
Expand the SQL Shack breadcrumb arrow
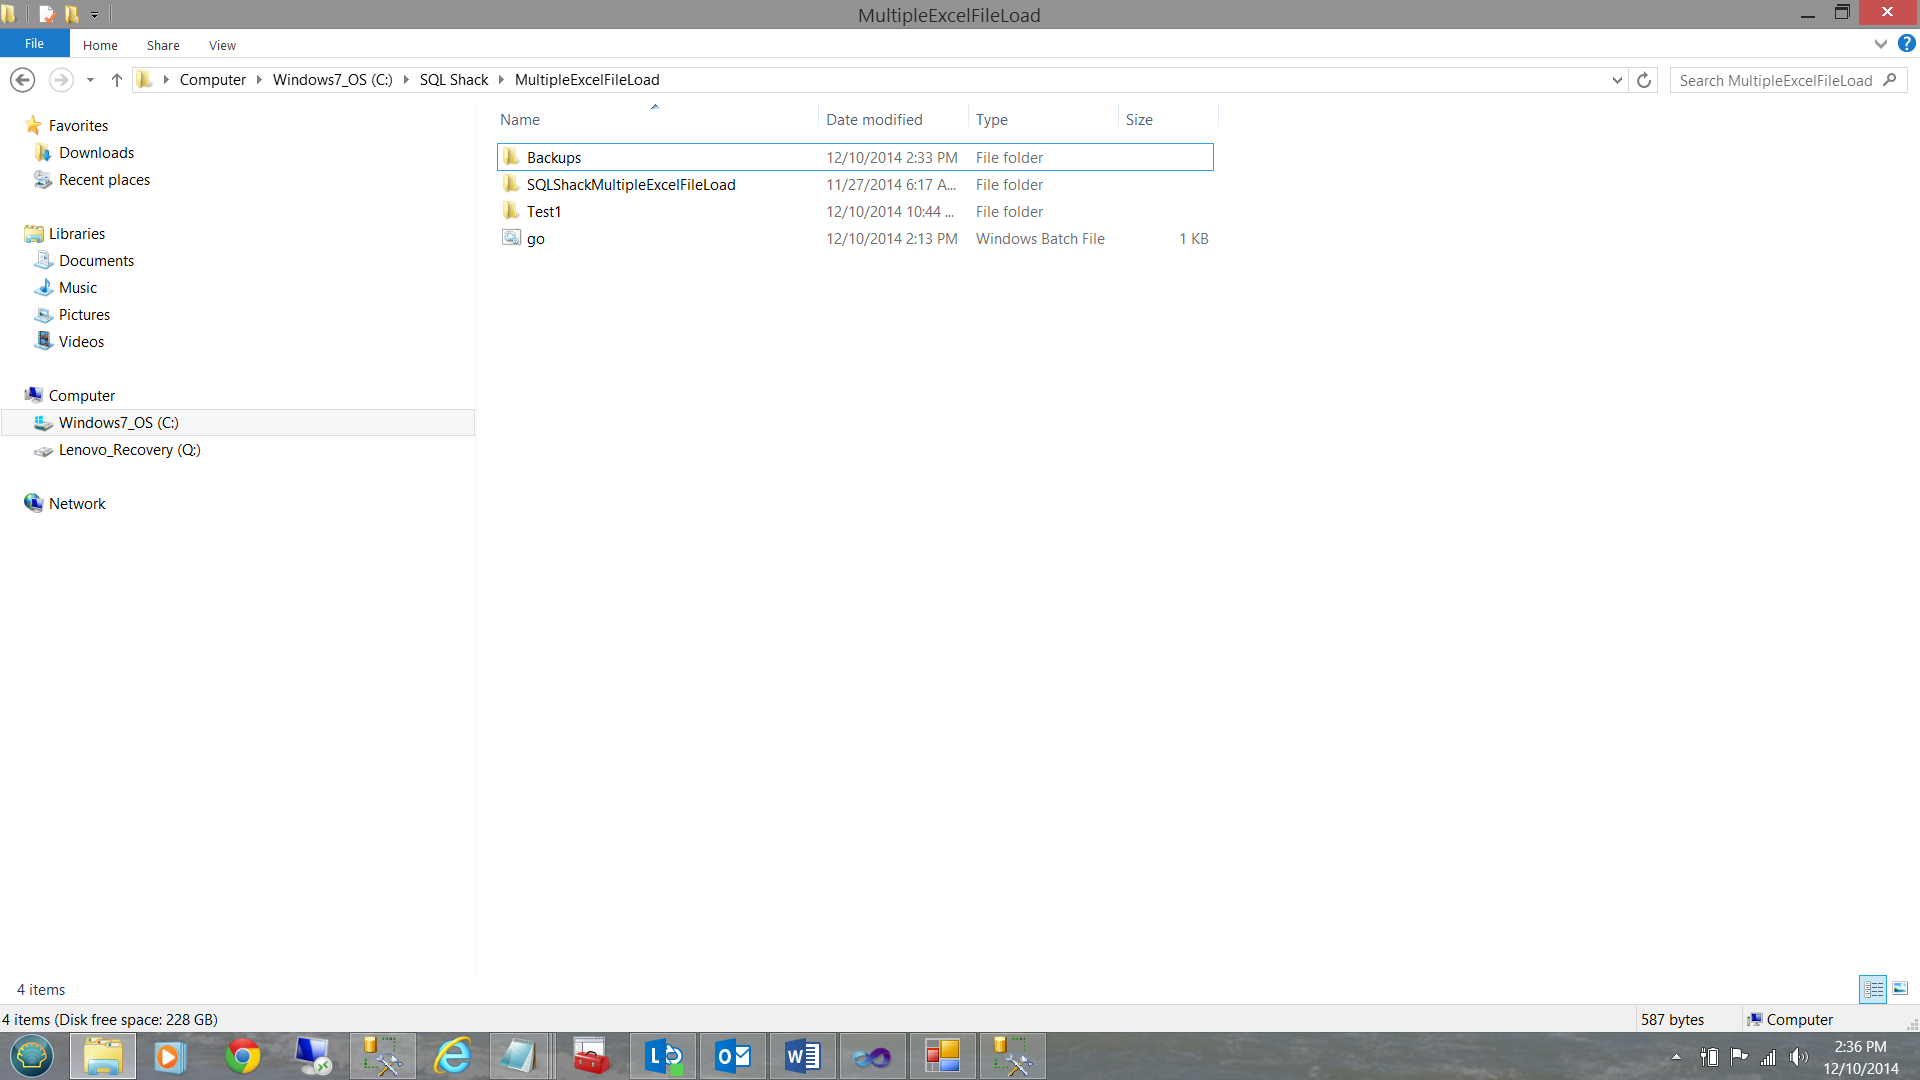coord(502,80)
